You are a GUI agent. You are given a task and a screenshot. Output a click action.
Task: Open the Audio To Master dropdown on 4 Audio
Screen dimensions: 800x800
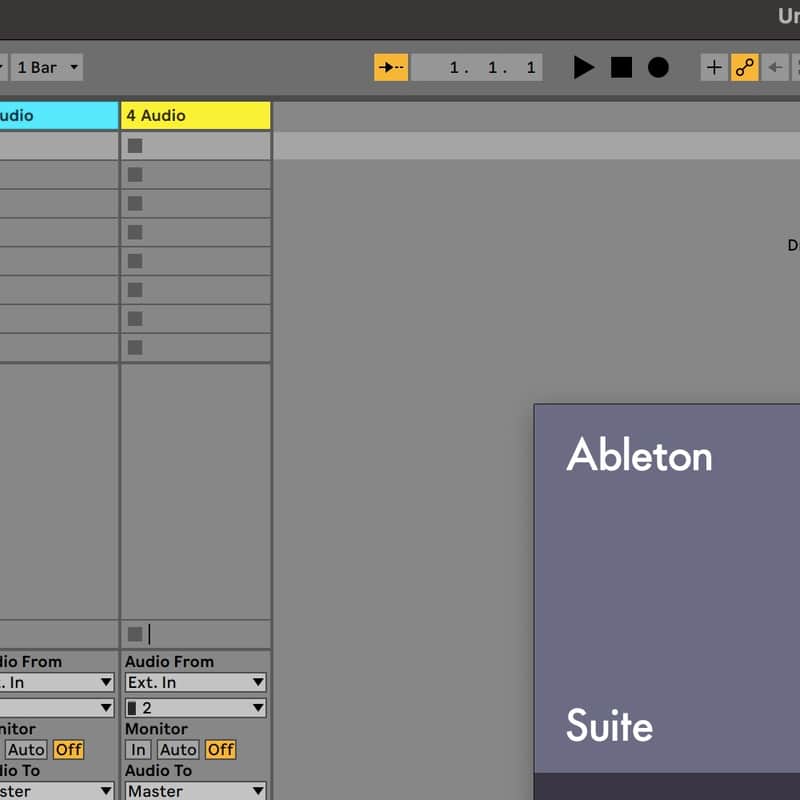pos(194,790)
